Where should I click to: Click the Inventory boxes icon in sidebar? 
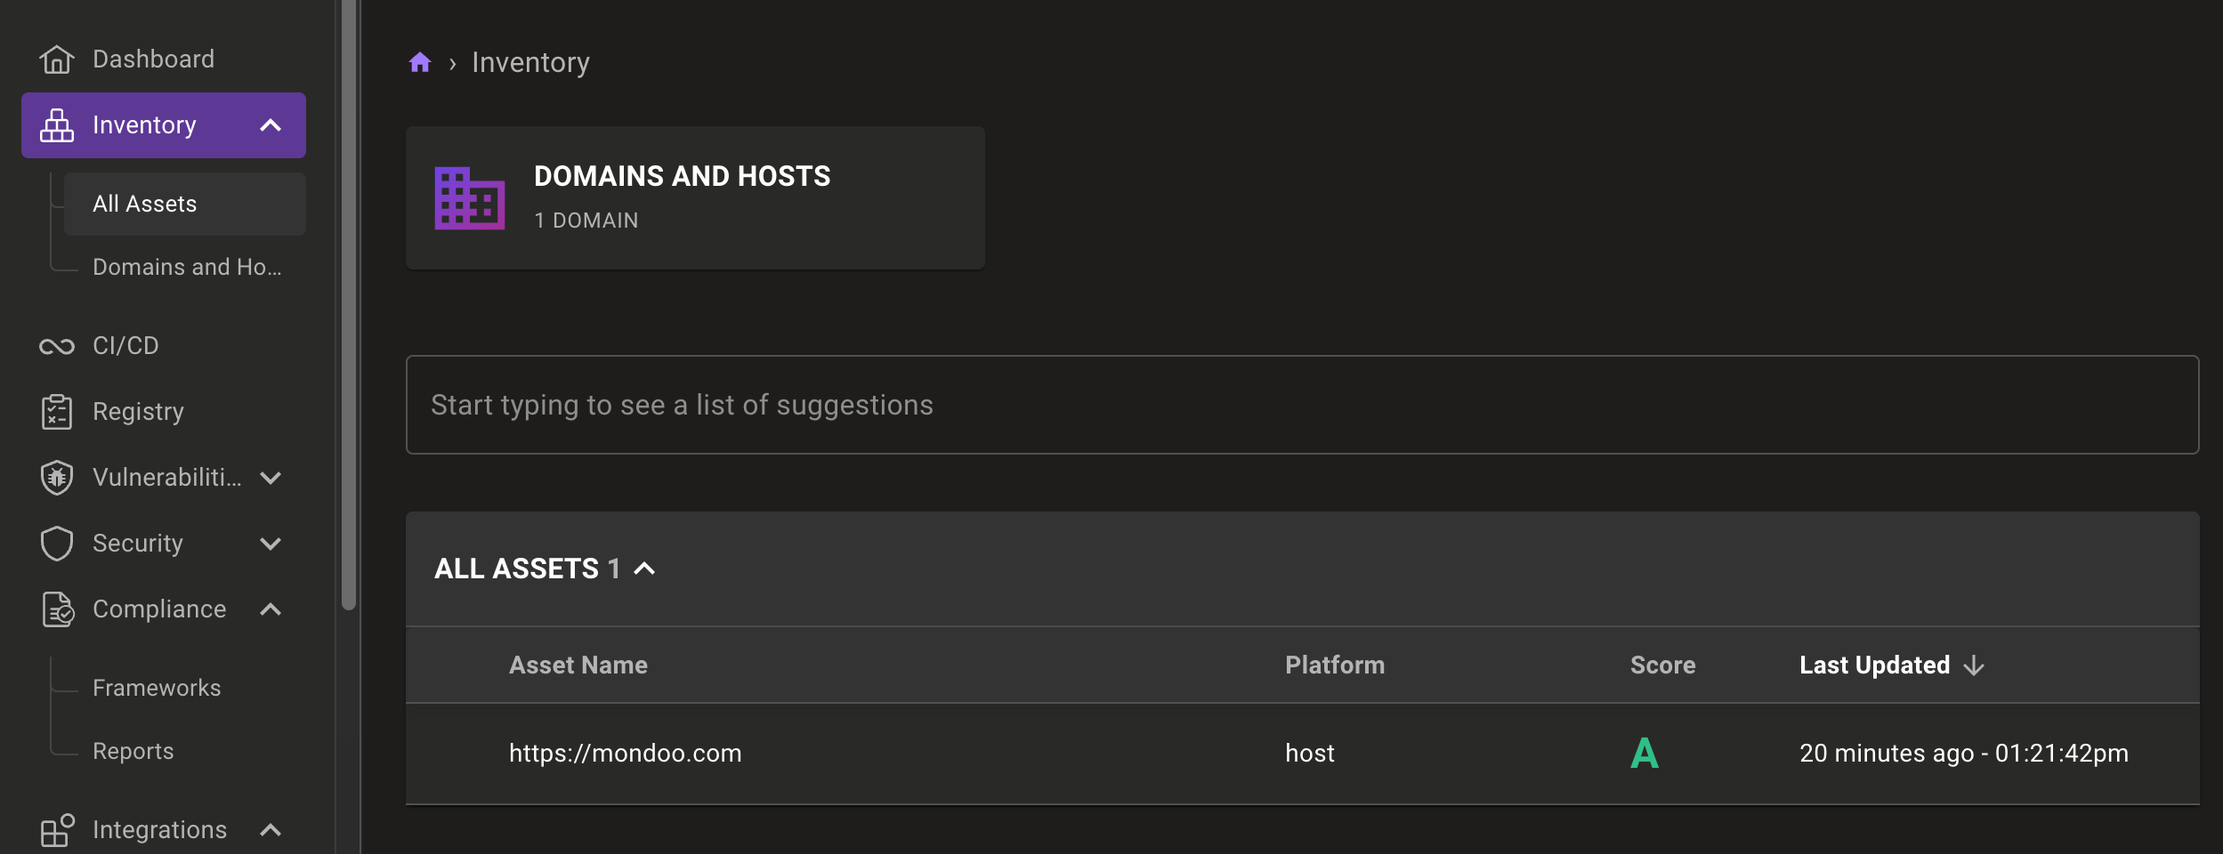tap(57, 125)
